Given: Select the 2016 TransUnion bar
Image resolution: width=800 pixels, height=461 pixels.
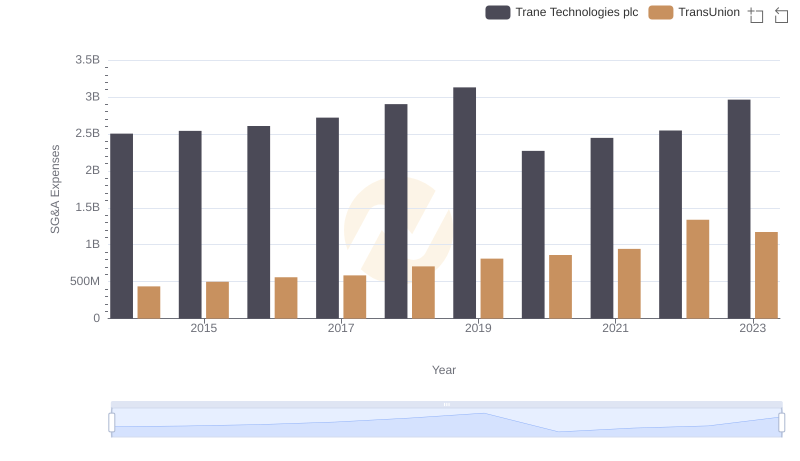Looking at the screenshot, I should coord(286,298).
